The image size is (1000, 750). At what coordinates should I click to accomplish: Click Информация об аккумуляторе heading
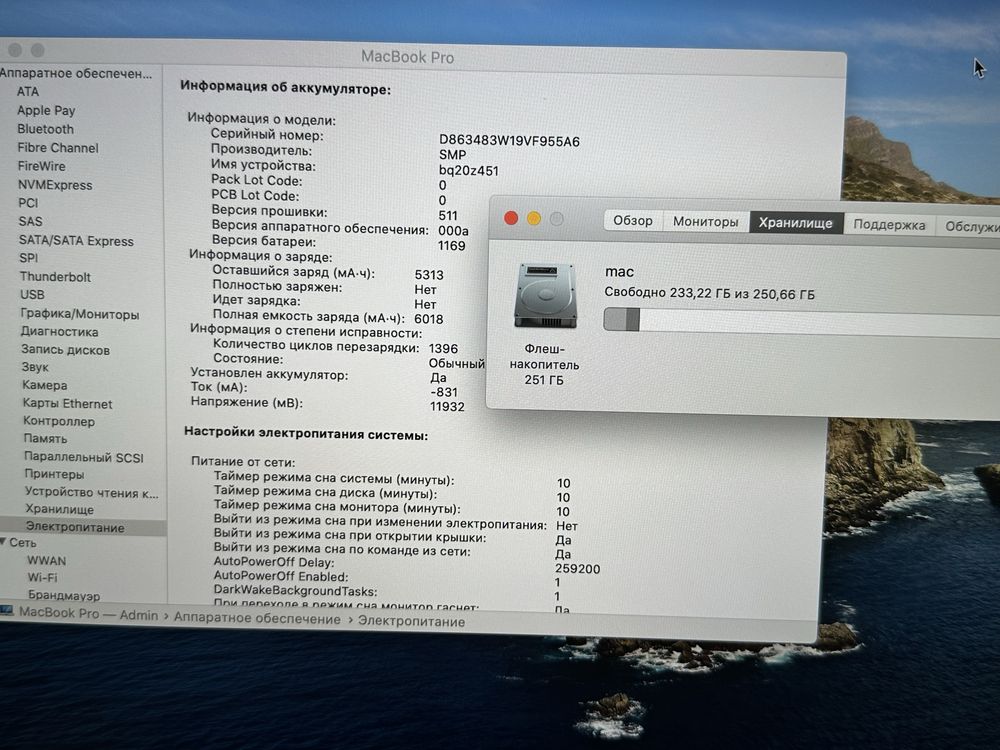[x=285, y=87]
